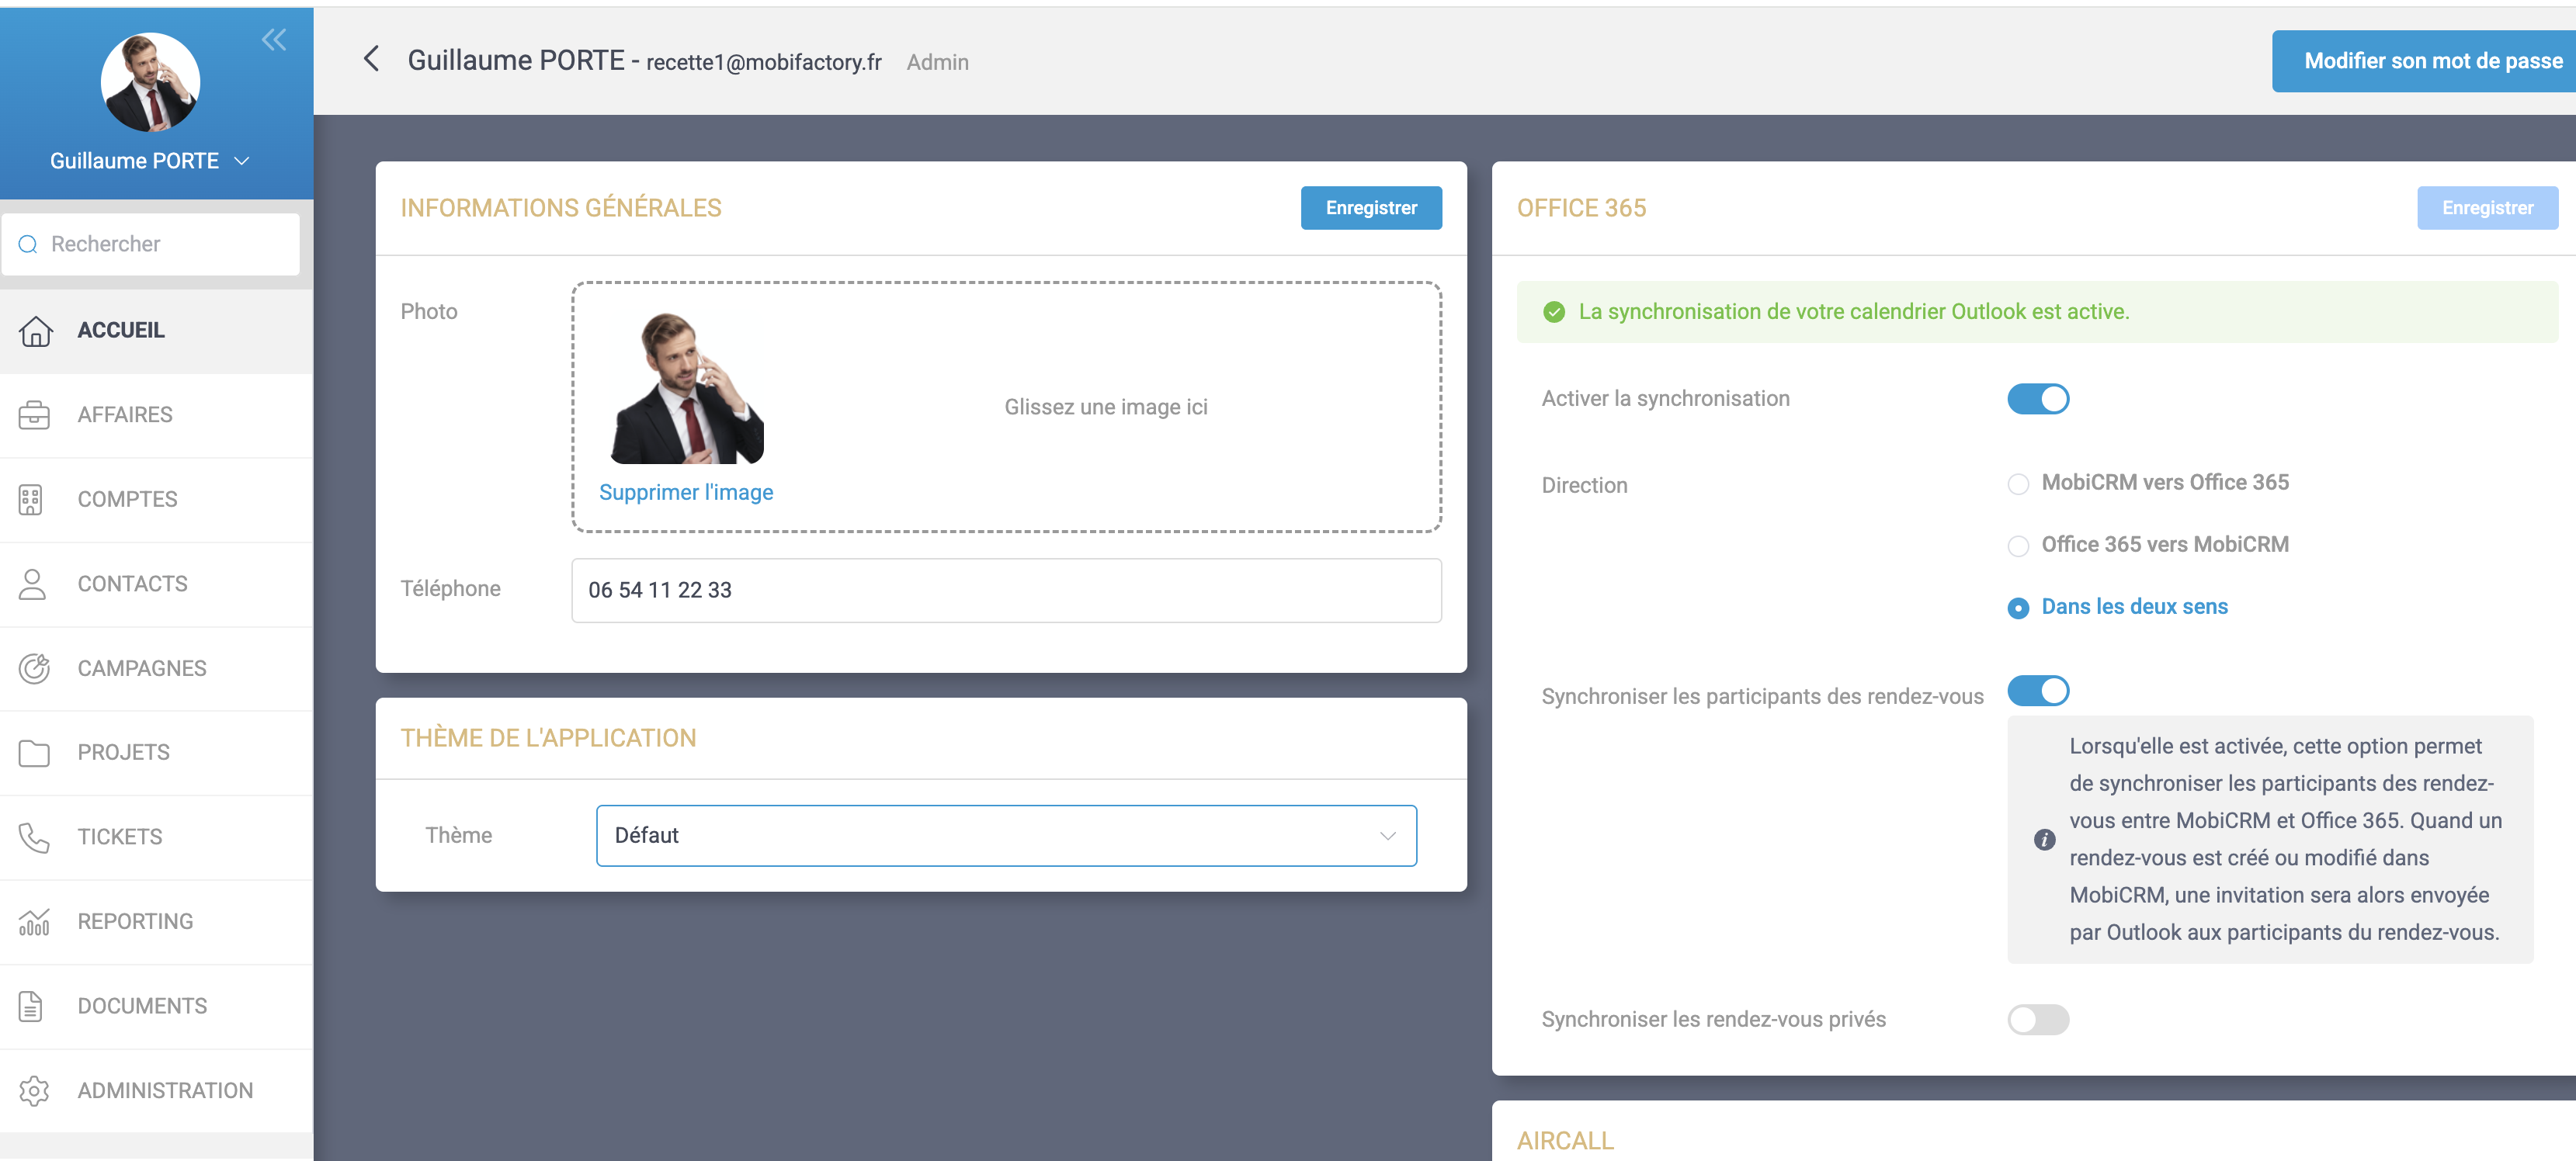Click the Campagnes target icon
Image resolution: width=2576 pixels, height=1161 pixels.
pos(33,668)
